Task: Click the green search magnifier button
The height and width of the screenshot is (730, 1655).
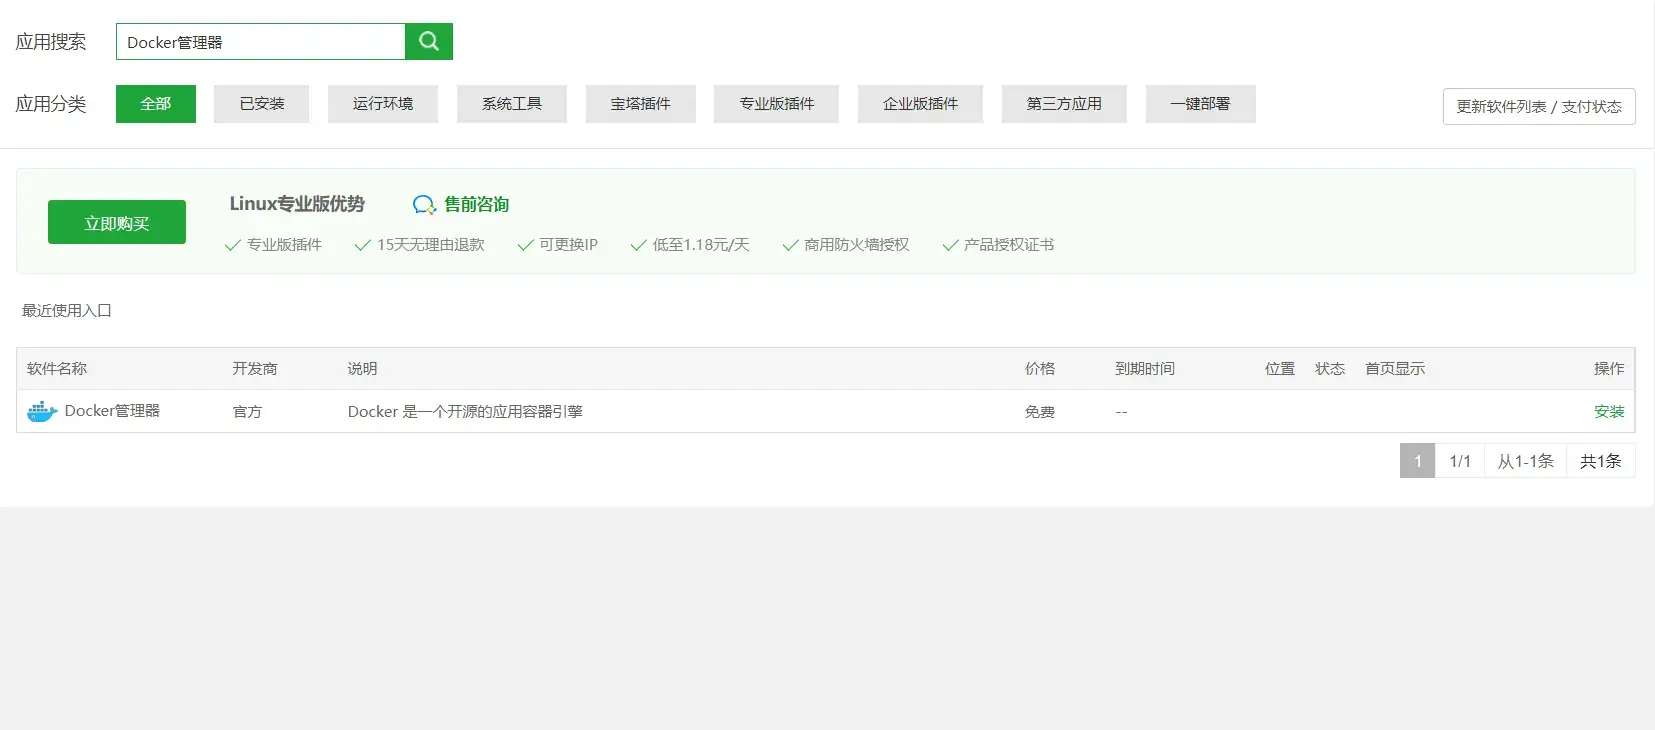Action: point(429,41)
